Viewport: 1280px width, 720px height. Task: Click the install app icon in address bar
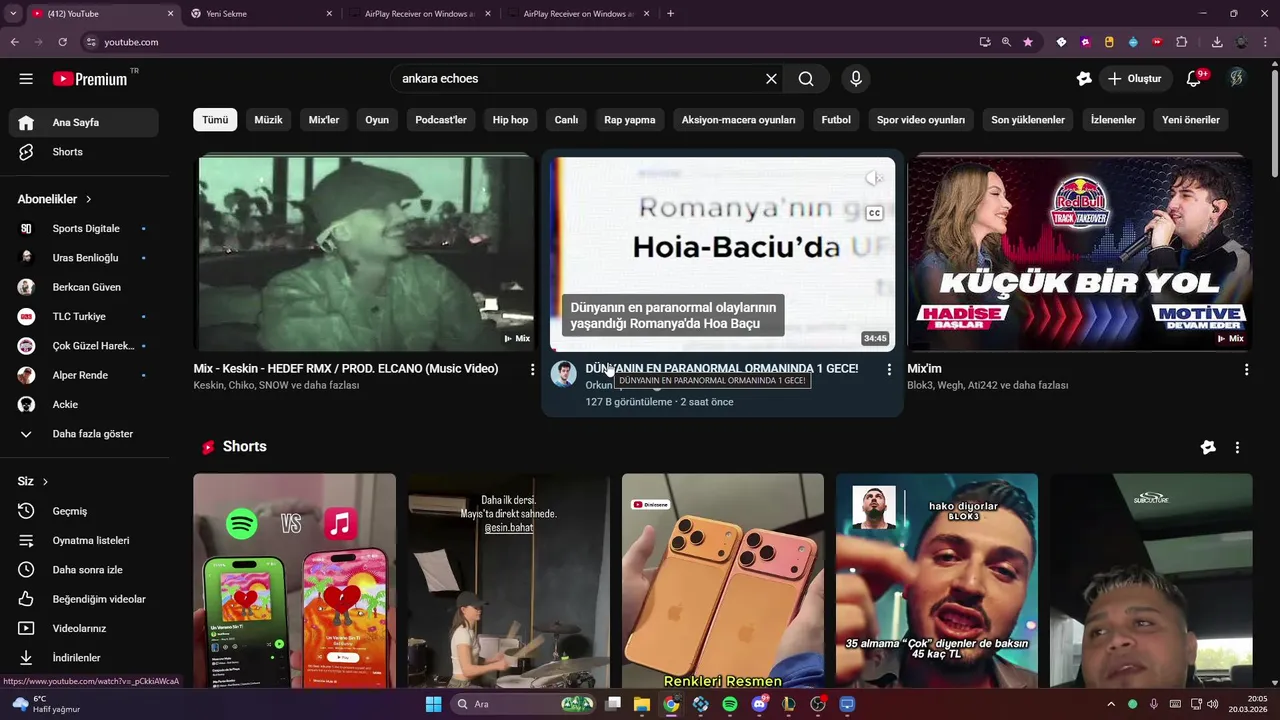point(985,42)
